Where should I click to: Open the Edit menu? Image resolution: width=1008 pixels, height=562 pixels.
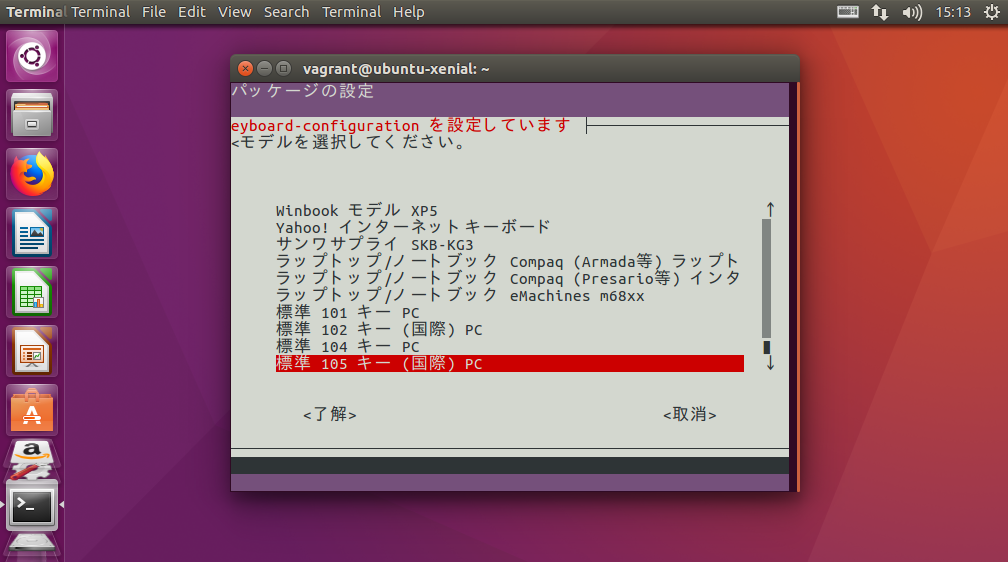[x=192, y=12]
